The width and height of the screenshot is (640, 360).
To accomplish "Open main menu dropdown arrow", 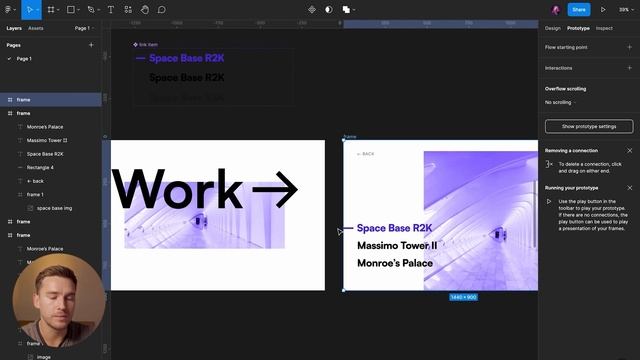I will point(15,10).
